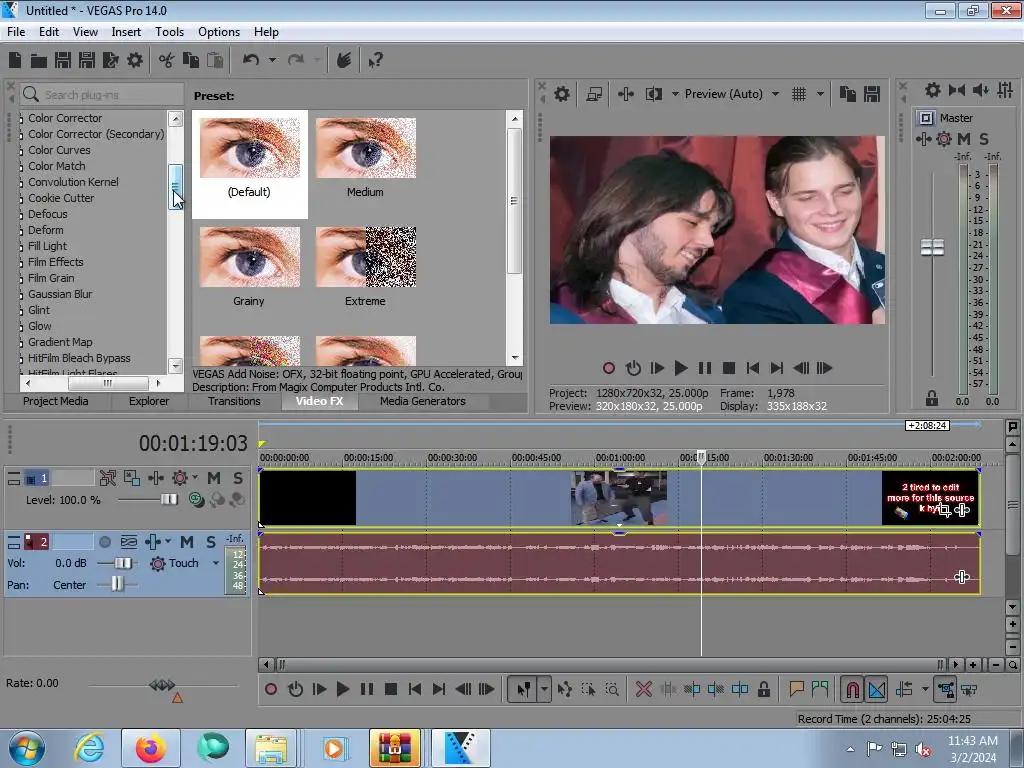Open the preview overlays grid icon
Viewport: 1024px width, 768px height.
pos(799,94)
